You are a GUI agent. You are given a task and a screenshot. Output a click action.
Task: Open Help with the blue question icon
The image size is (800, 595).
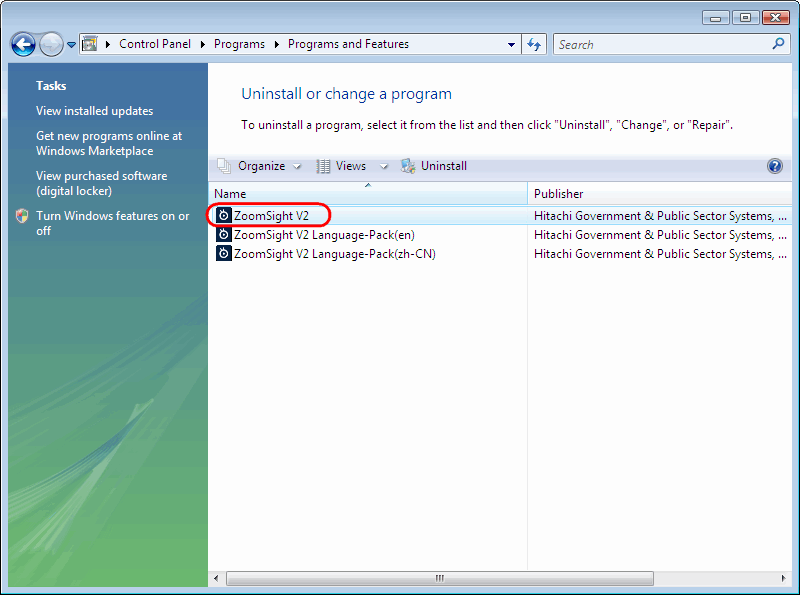[x=774, y=166]
